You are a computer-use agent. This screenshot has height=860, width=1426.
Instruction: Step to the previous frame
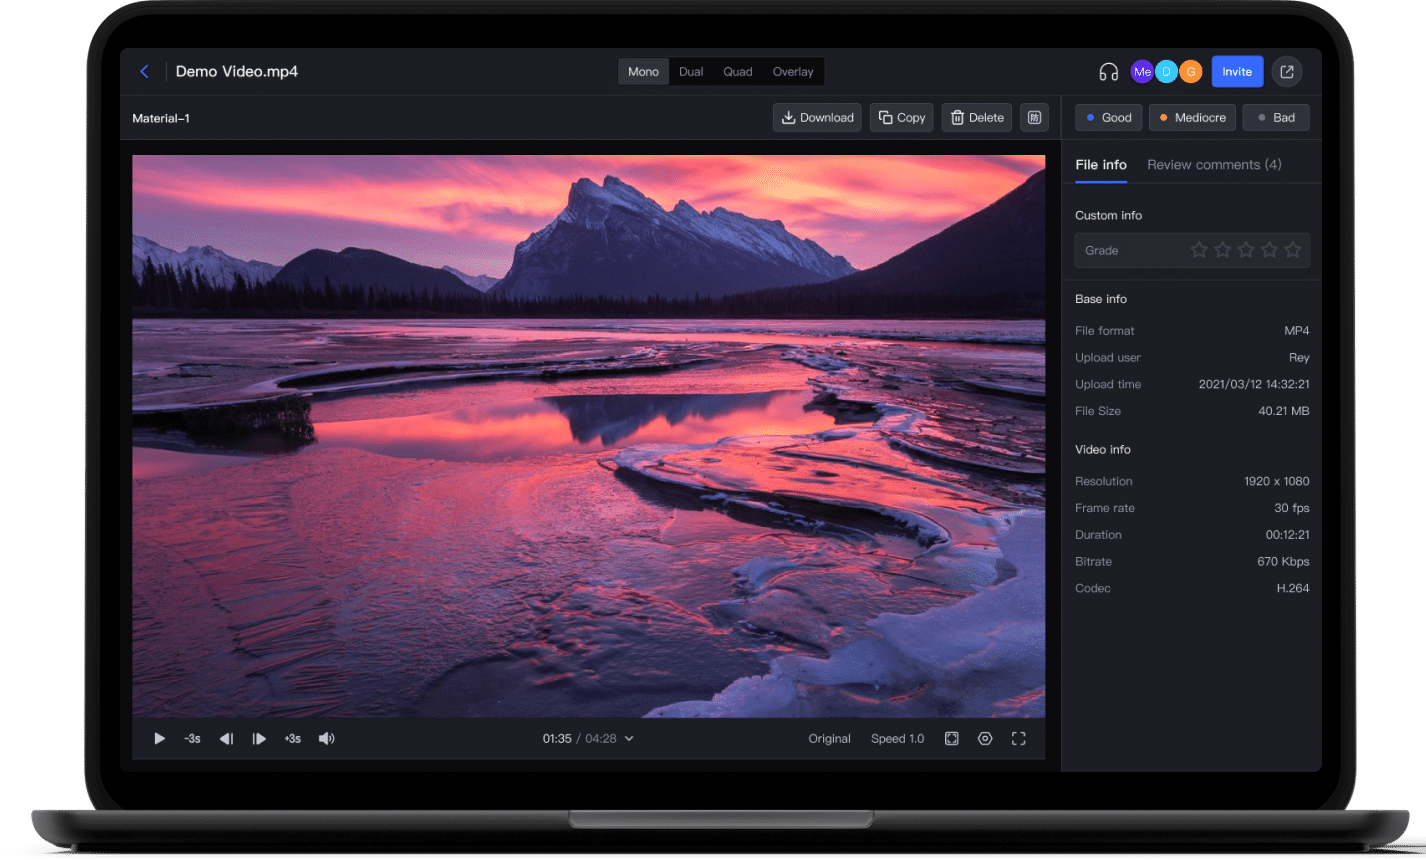(x=226, y=739)
